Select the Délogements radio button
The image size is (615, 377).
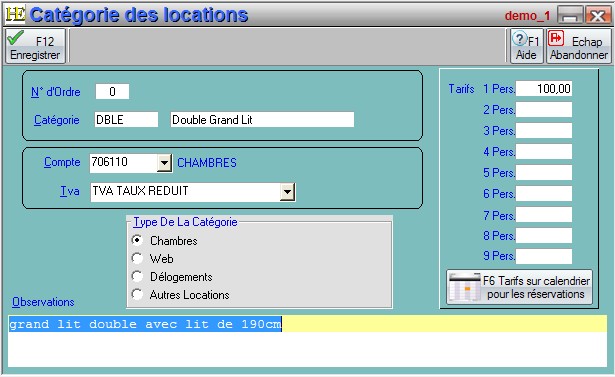pyautogui.click(x=137, y=276)
